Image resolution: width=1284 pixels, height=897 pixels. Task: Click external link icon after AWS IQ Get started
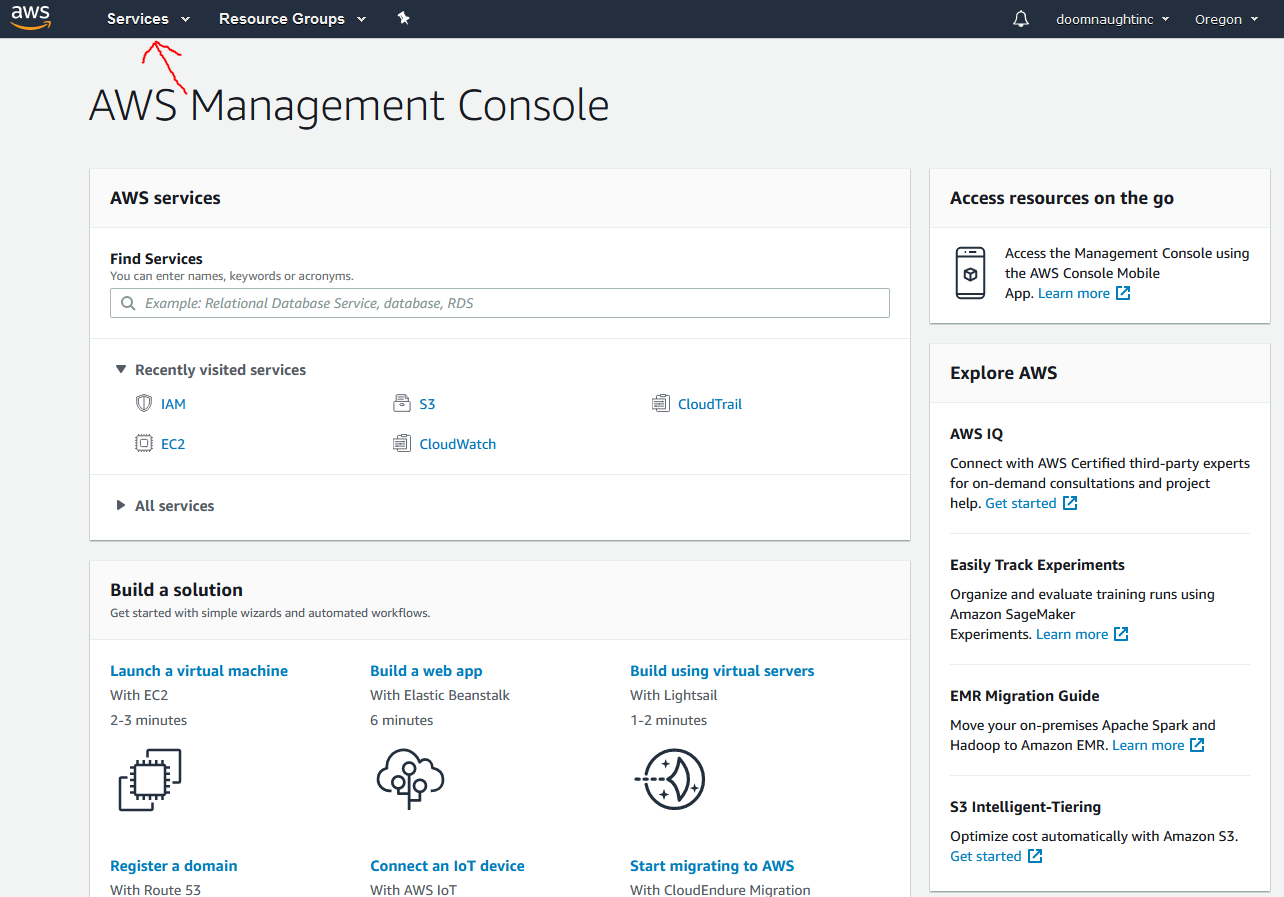(x=1070, y=503)
